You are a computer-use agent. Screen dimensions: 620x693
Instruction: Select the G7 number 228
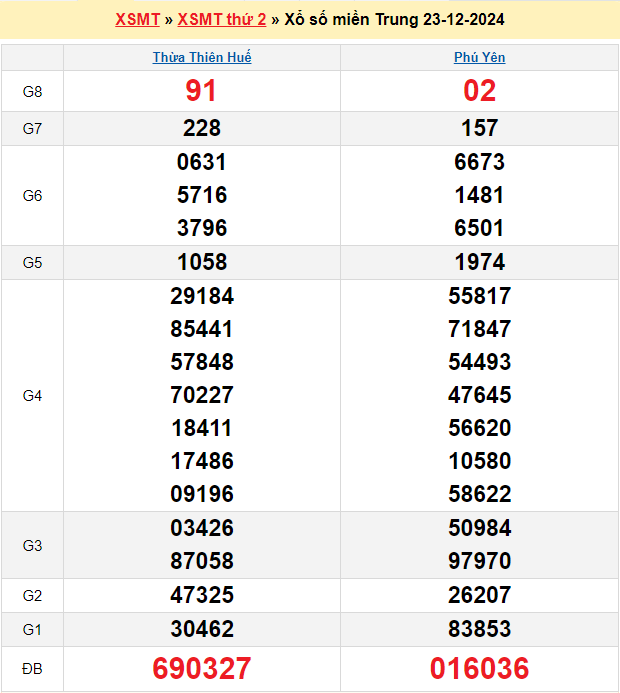[201, 128]
